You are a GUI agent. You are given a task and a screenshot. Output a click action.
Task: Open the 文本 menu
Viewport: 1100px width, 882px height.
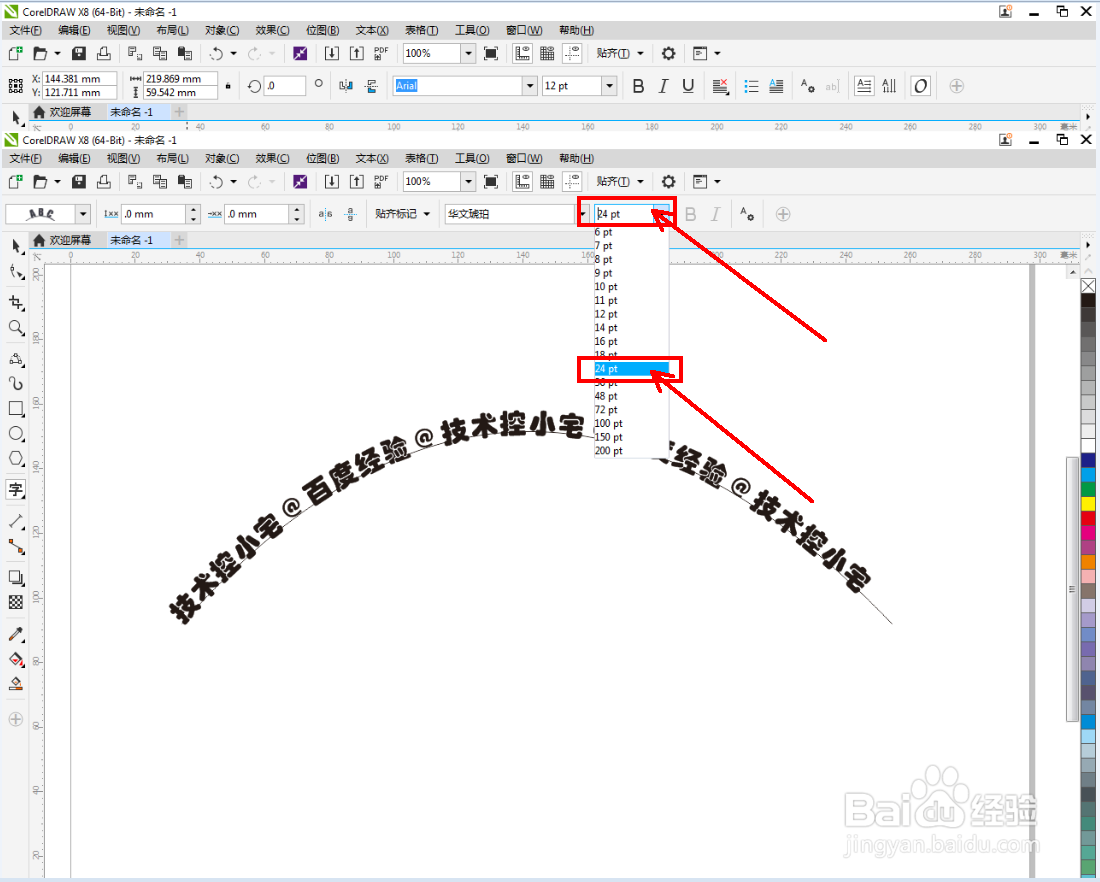click(x=370, y=157)
